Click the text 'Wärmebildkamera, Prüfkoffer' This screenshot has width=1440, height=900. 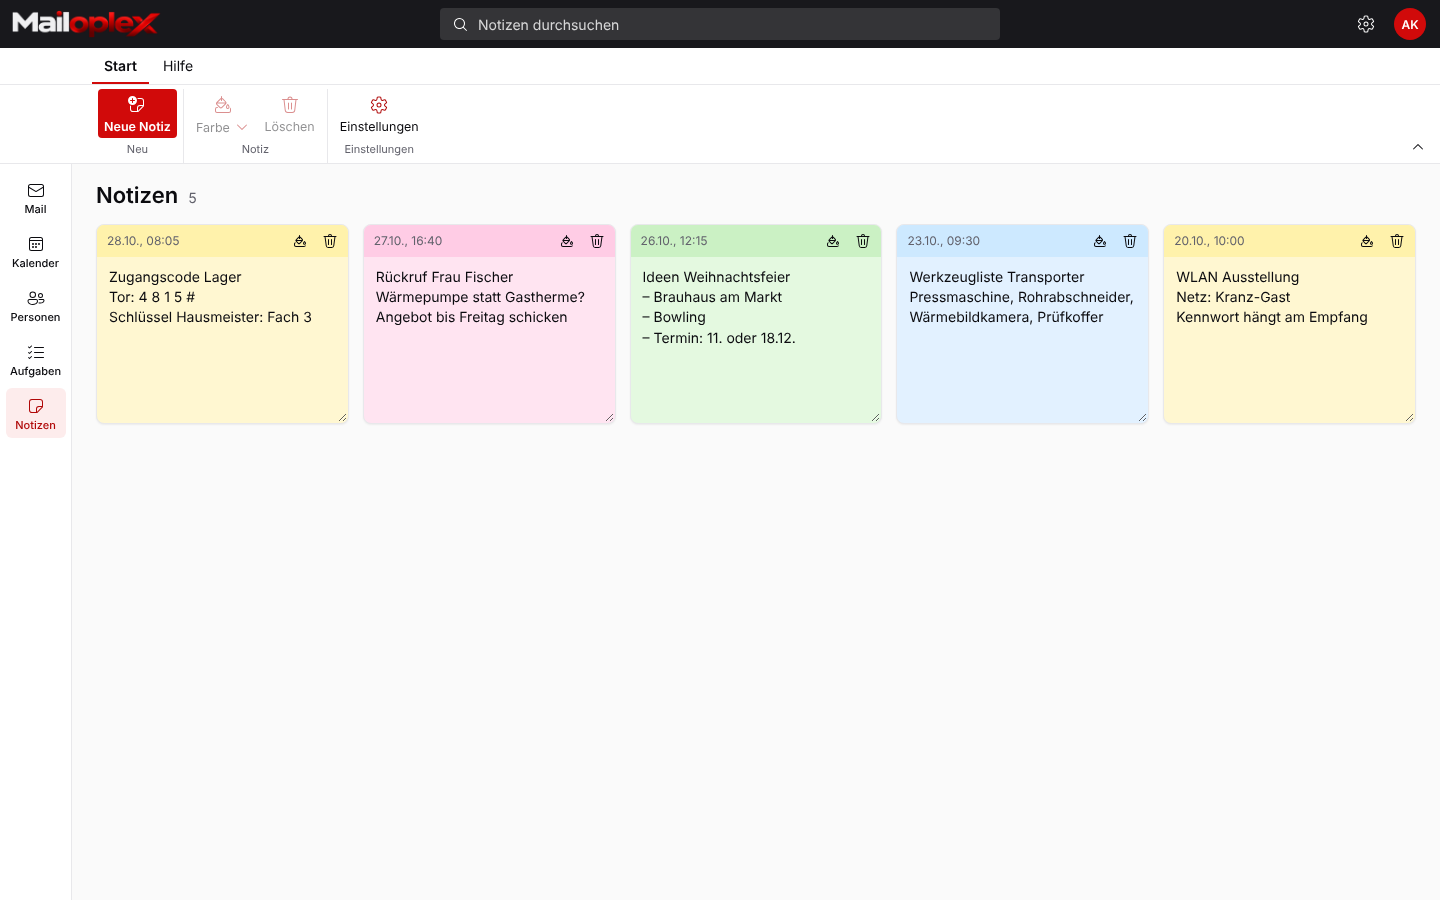1006,317
